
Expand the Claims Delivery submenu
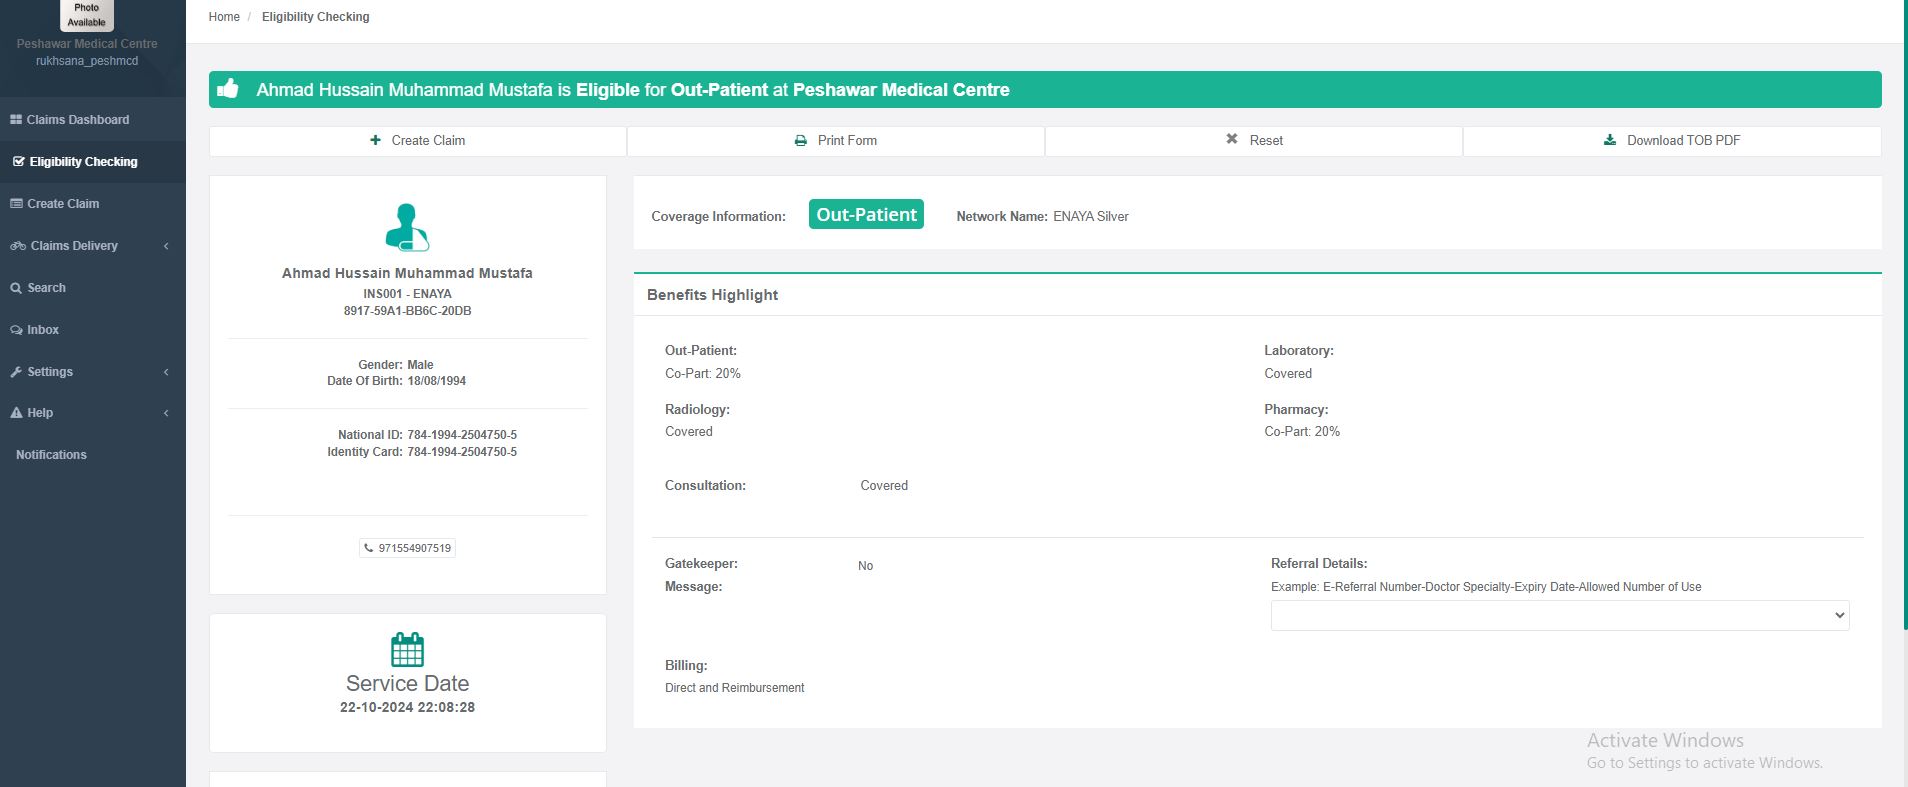(166, 246)
